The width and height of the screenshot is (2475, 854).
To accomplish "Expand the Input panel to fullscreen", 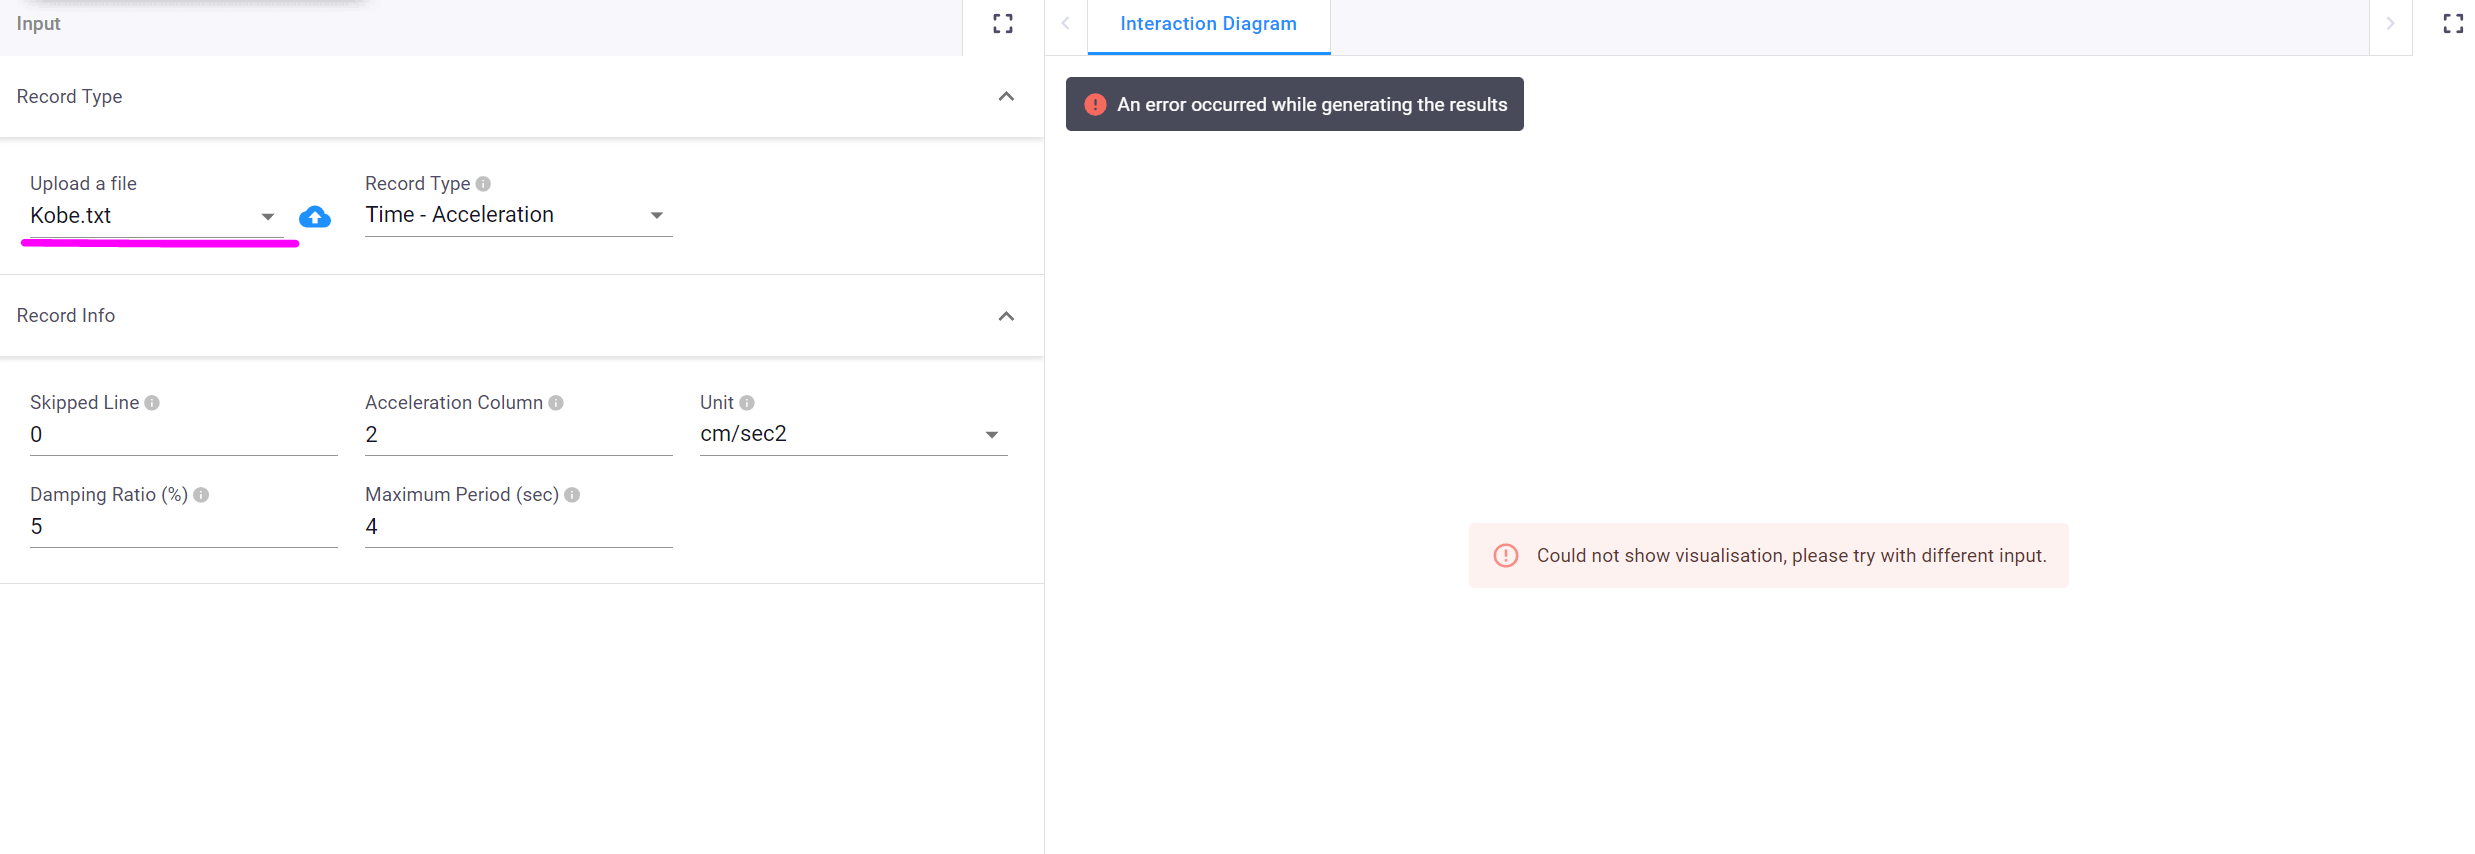I will pyautogui.click(x=1003, y=24).
